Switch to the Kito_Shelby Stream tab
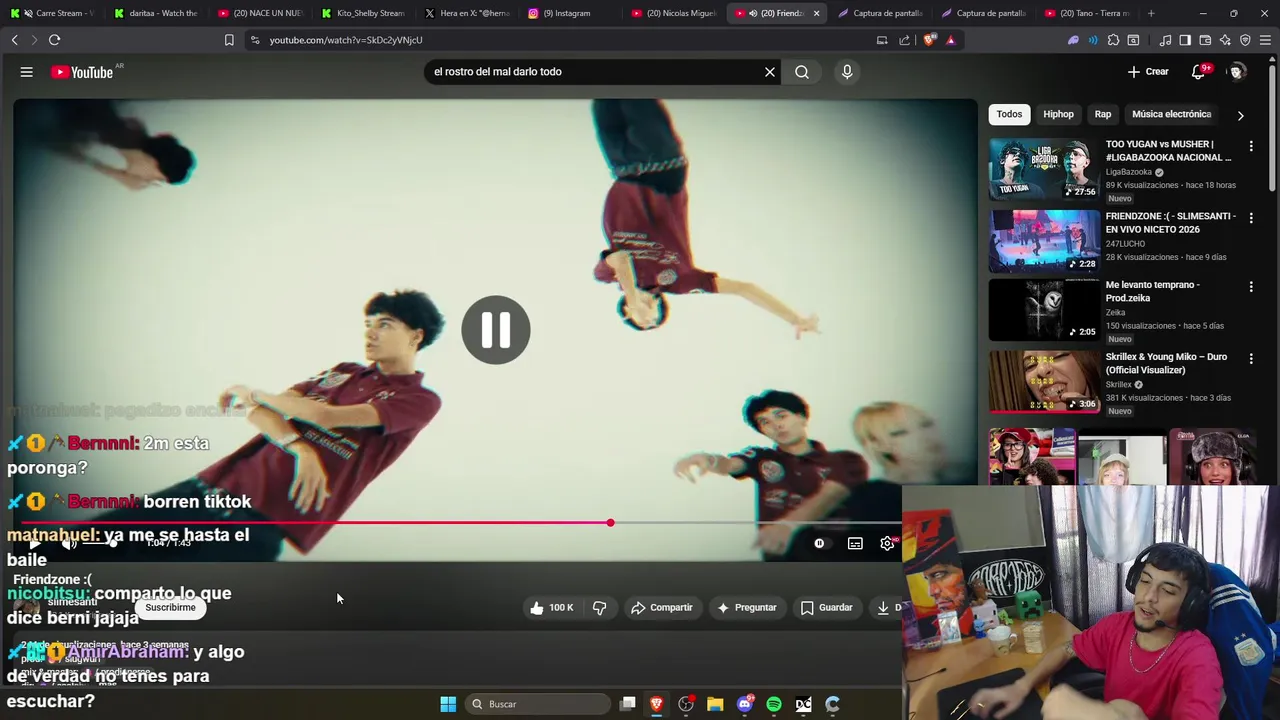The image size is (1280, 720). 362,13
